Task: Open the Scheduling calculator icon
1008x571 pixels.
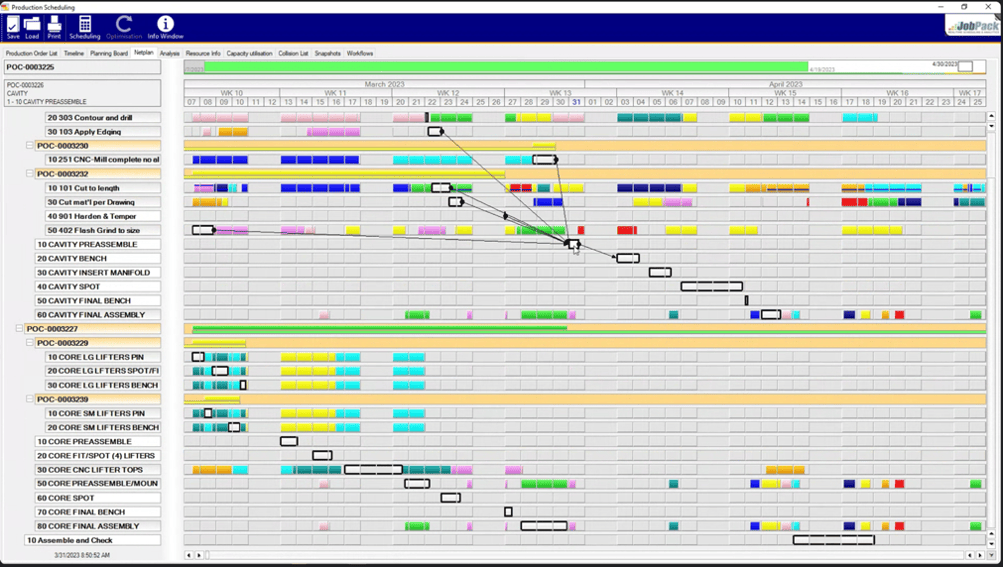Action: point(85,28)
